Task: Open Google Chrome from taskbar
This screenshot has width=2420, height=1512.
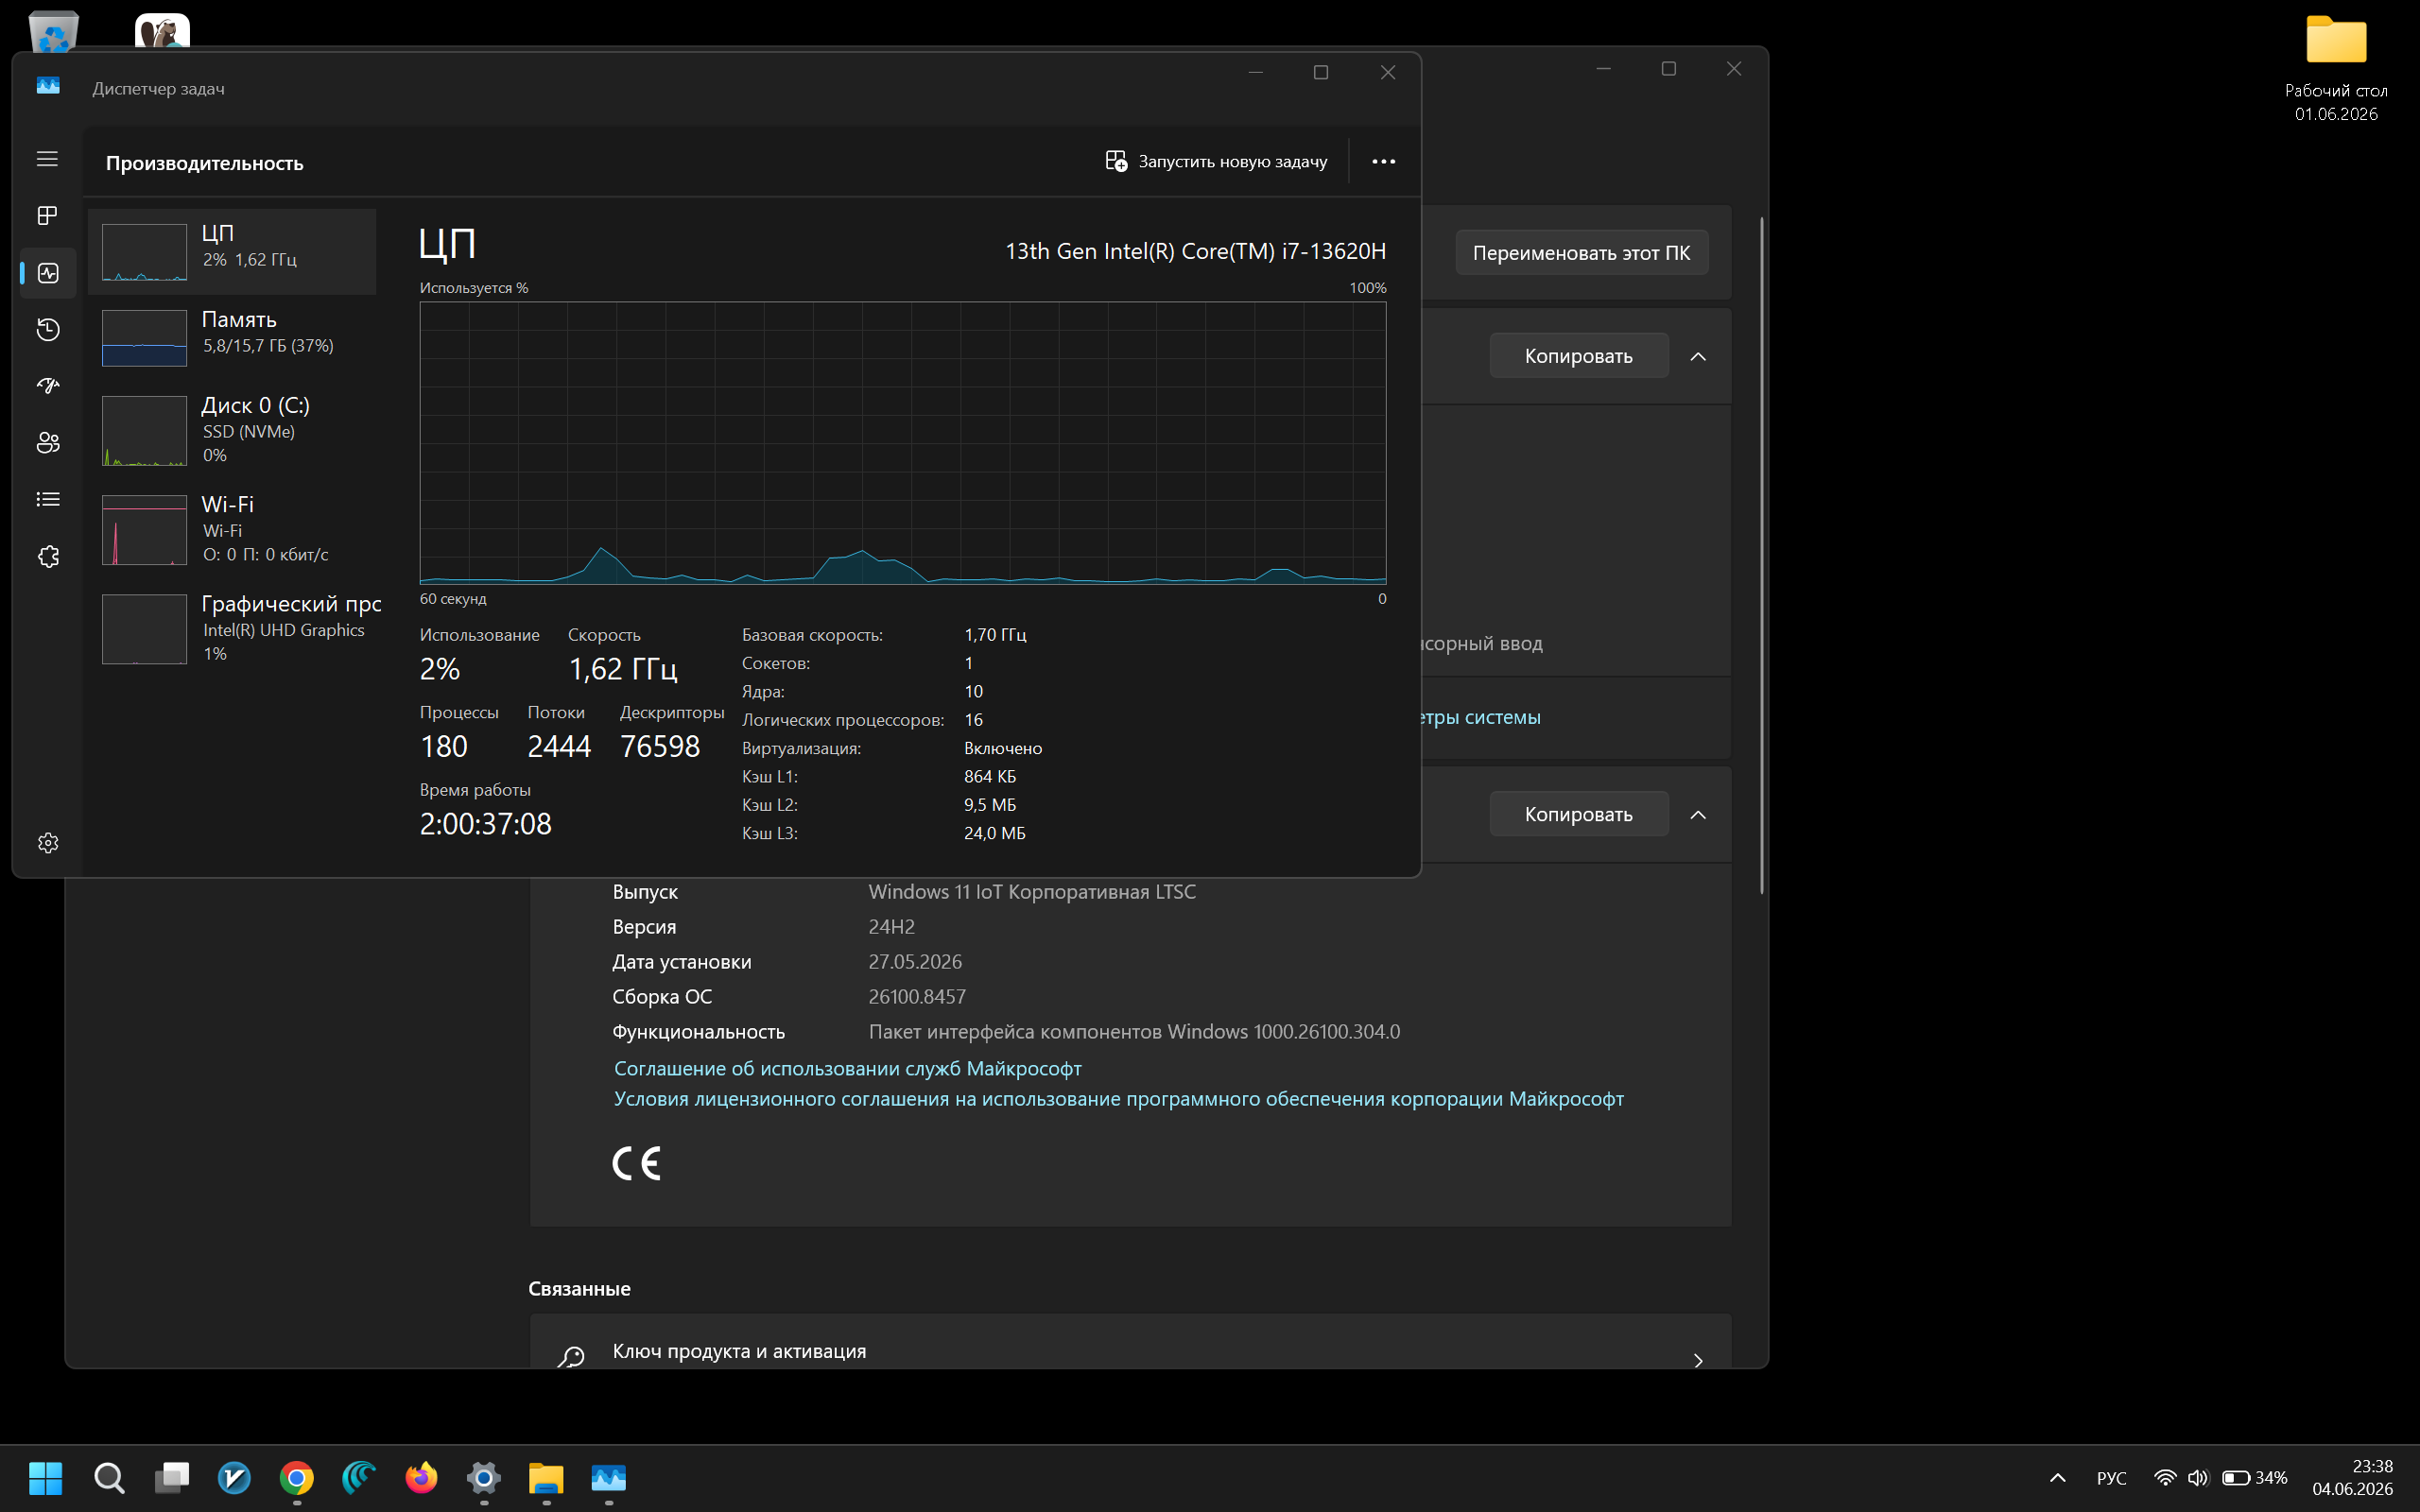Action: click(x=296, y=1477)
